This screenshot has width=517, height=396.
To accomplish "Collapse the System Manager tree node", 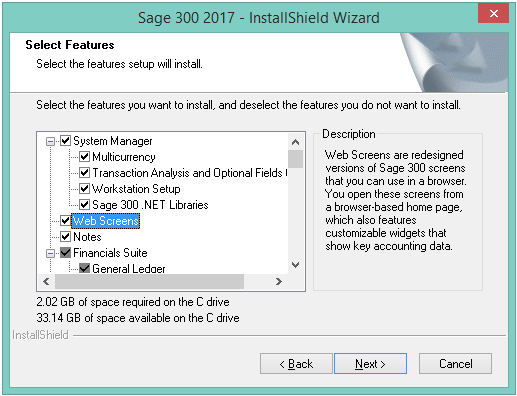I will tap(50, 141).
